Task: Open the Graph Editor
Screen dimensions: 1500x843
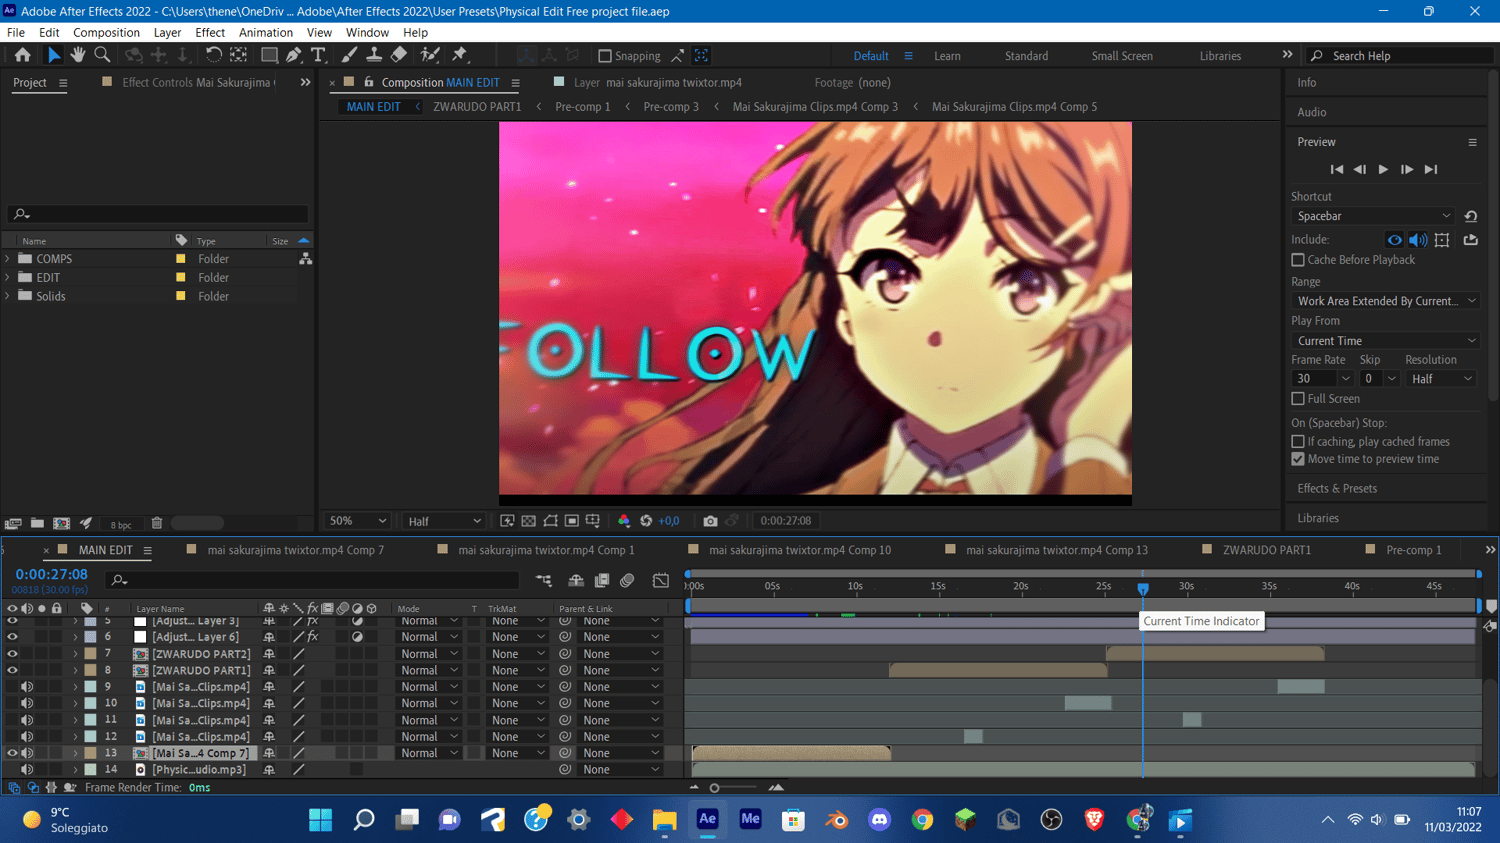Action: (x=661, y=580)
